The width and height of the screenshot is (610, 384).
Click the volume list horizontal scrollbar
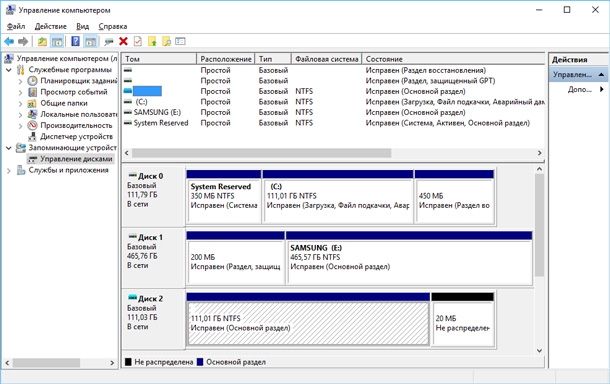coord(261,153)
